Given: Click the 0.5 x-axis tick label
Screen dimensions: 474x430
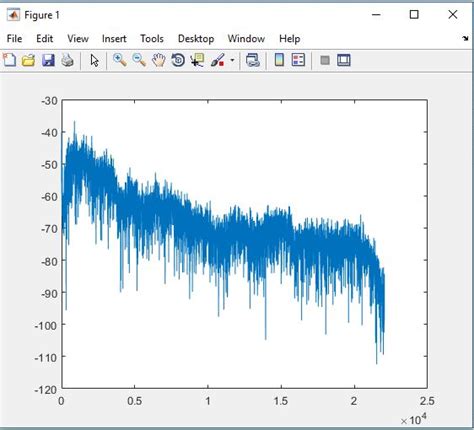Looking at the screenshot, I should (134, 401).
